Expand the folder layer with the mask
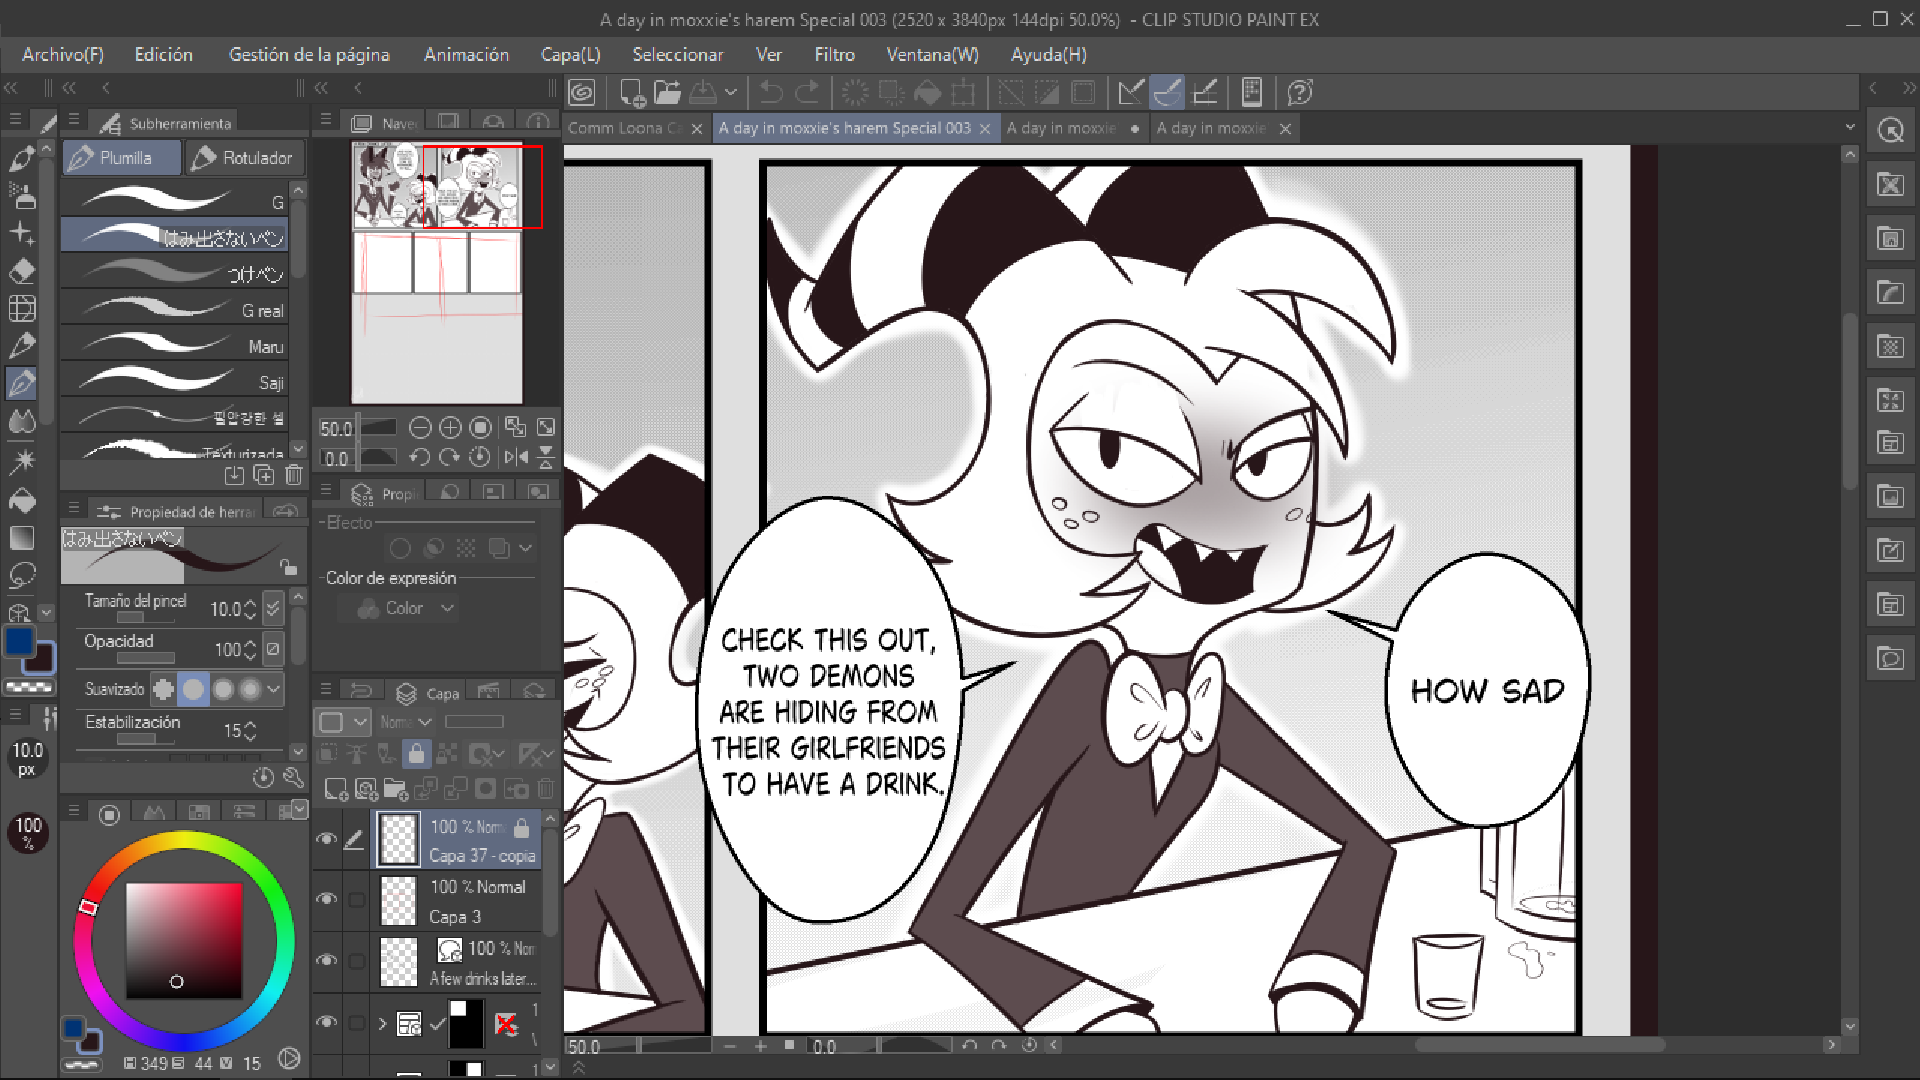The height and width of the screenshot is (1080, 1920). (382, 1023)
